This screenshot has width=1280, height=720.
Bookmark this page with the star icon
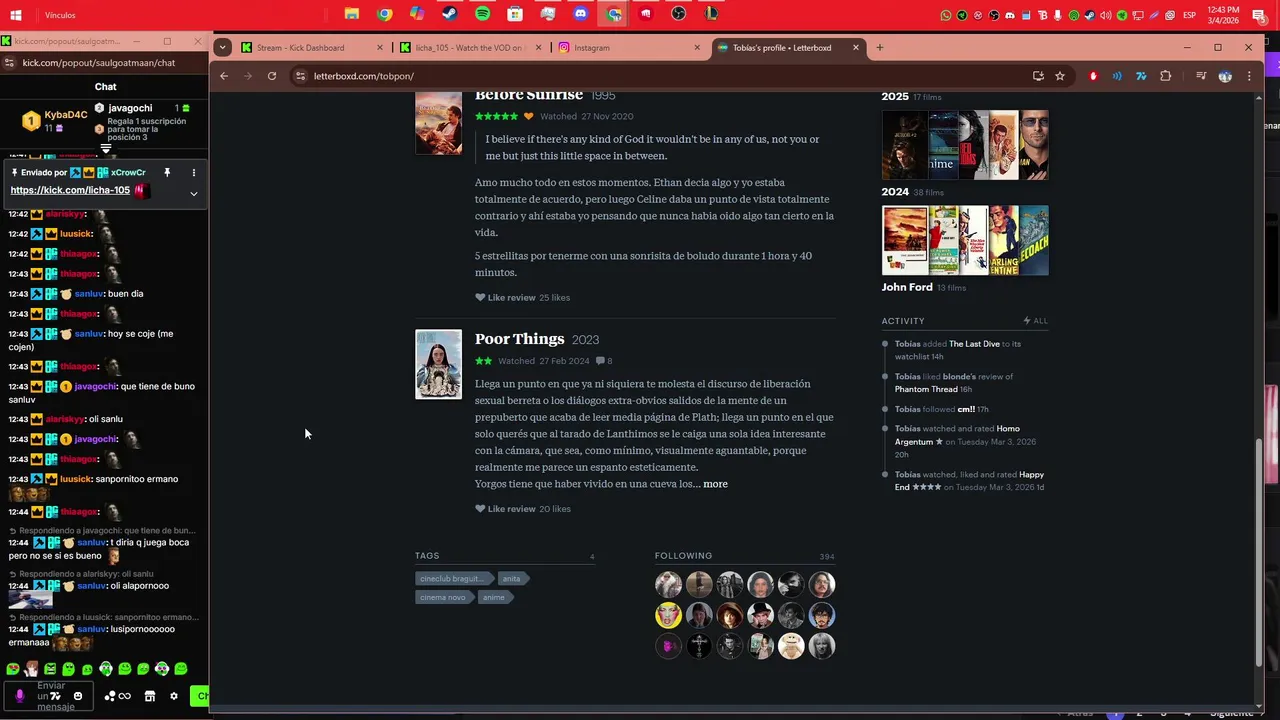pyautogui.click(x=1060, y=76)
